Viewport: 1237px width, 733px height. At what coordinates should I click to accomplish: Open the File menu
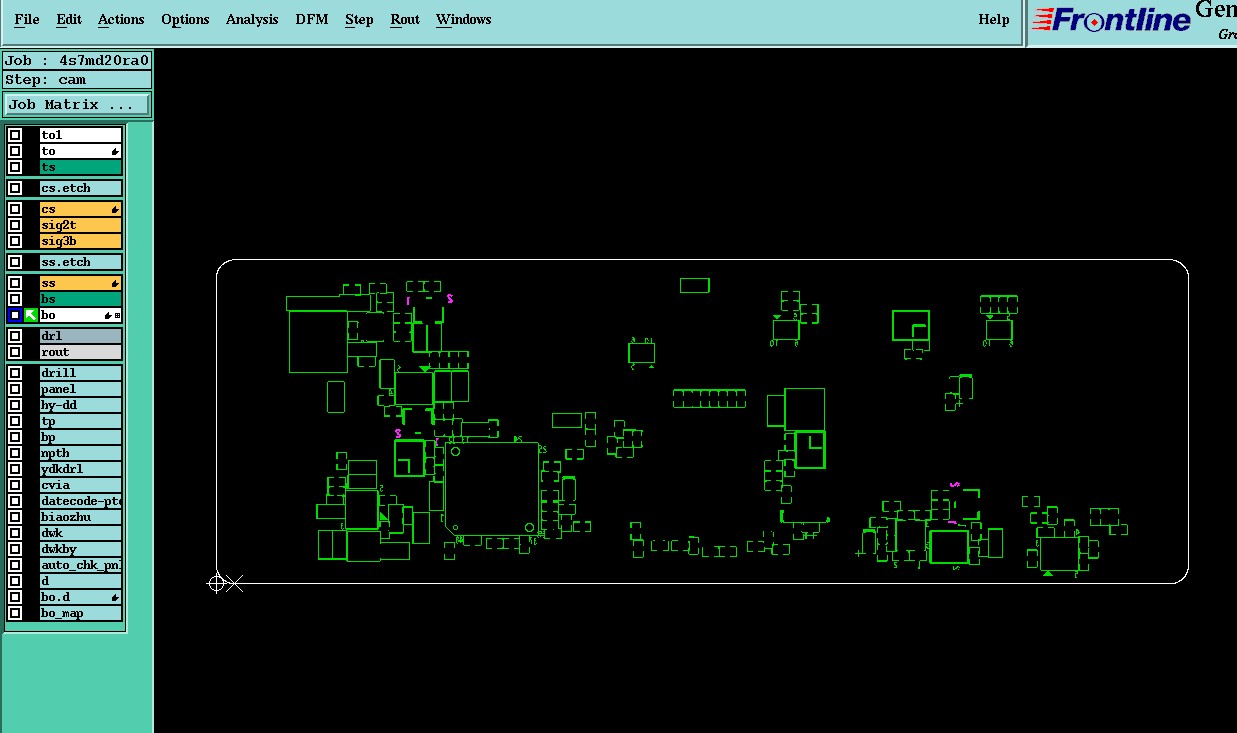click(27, 19)
